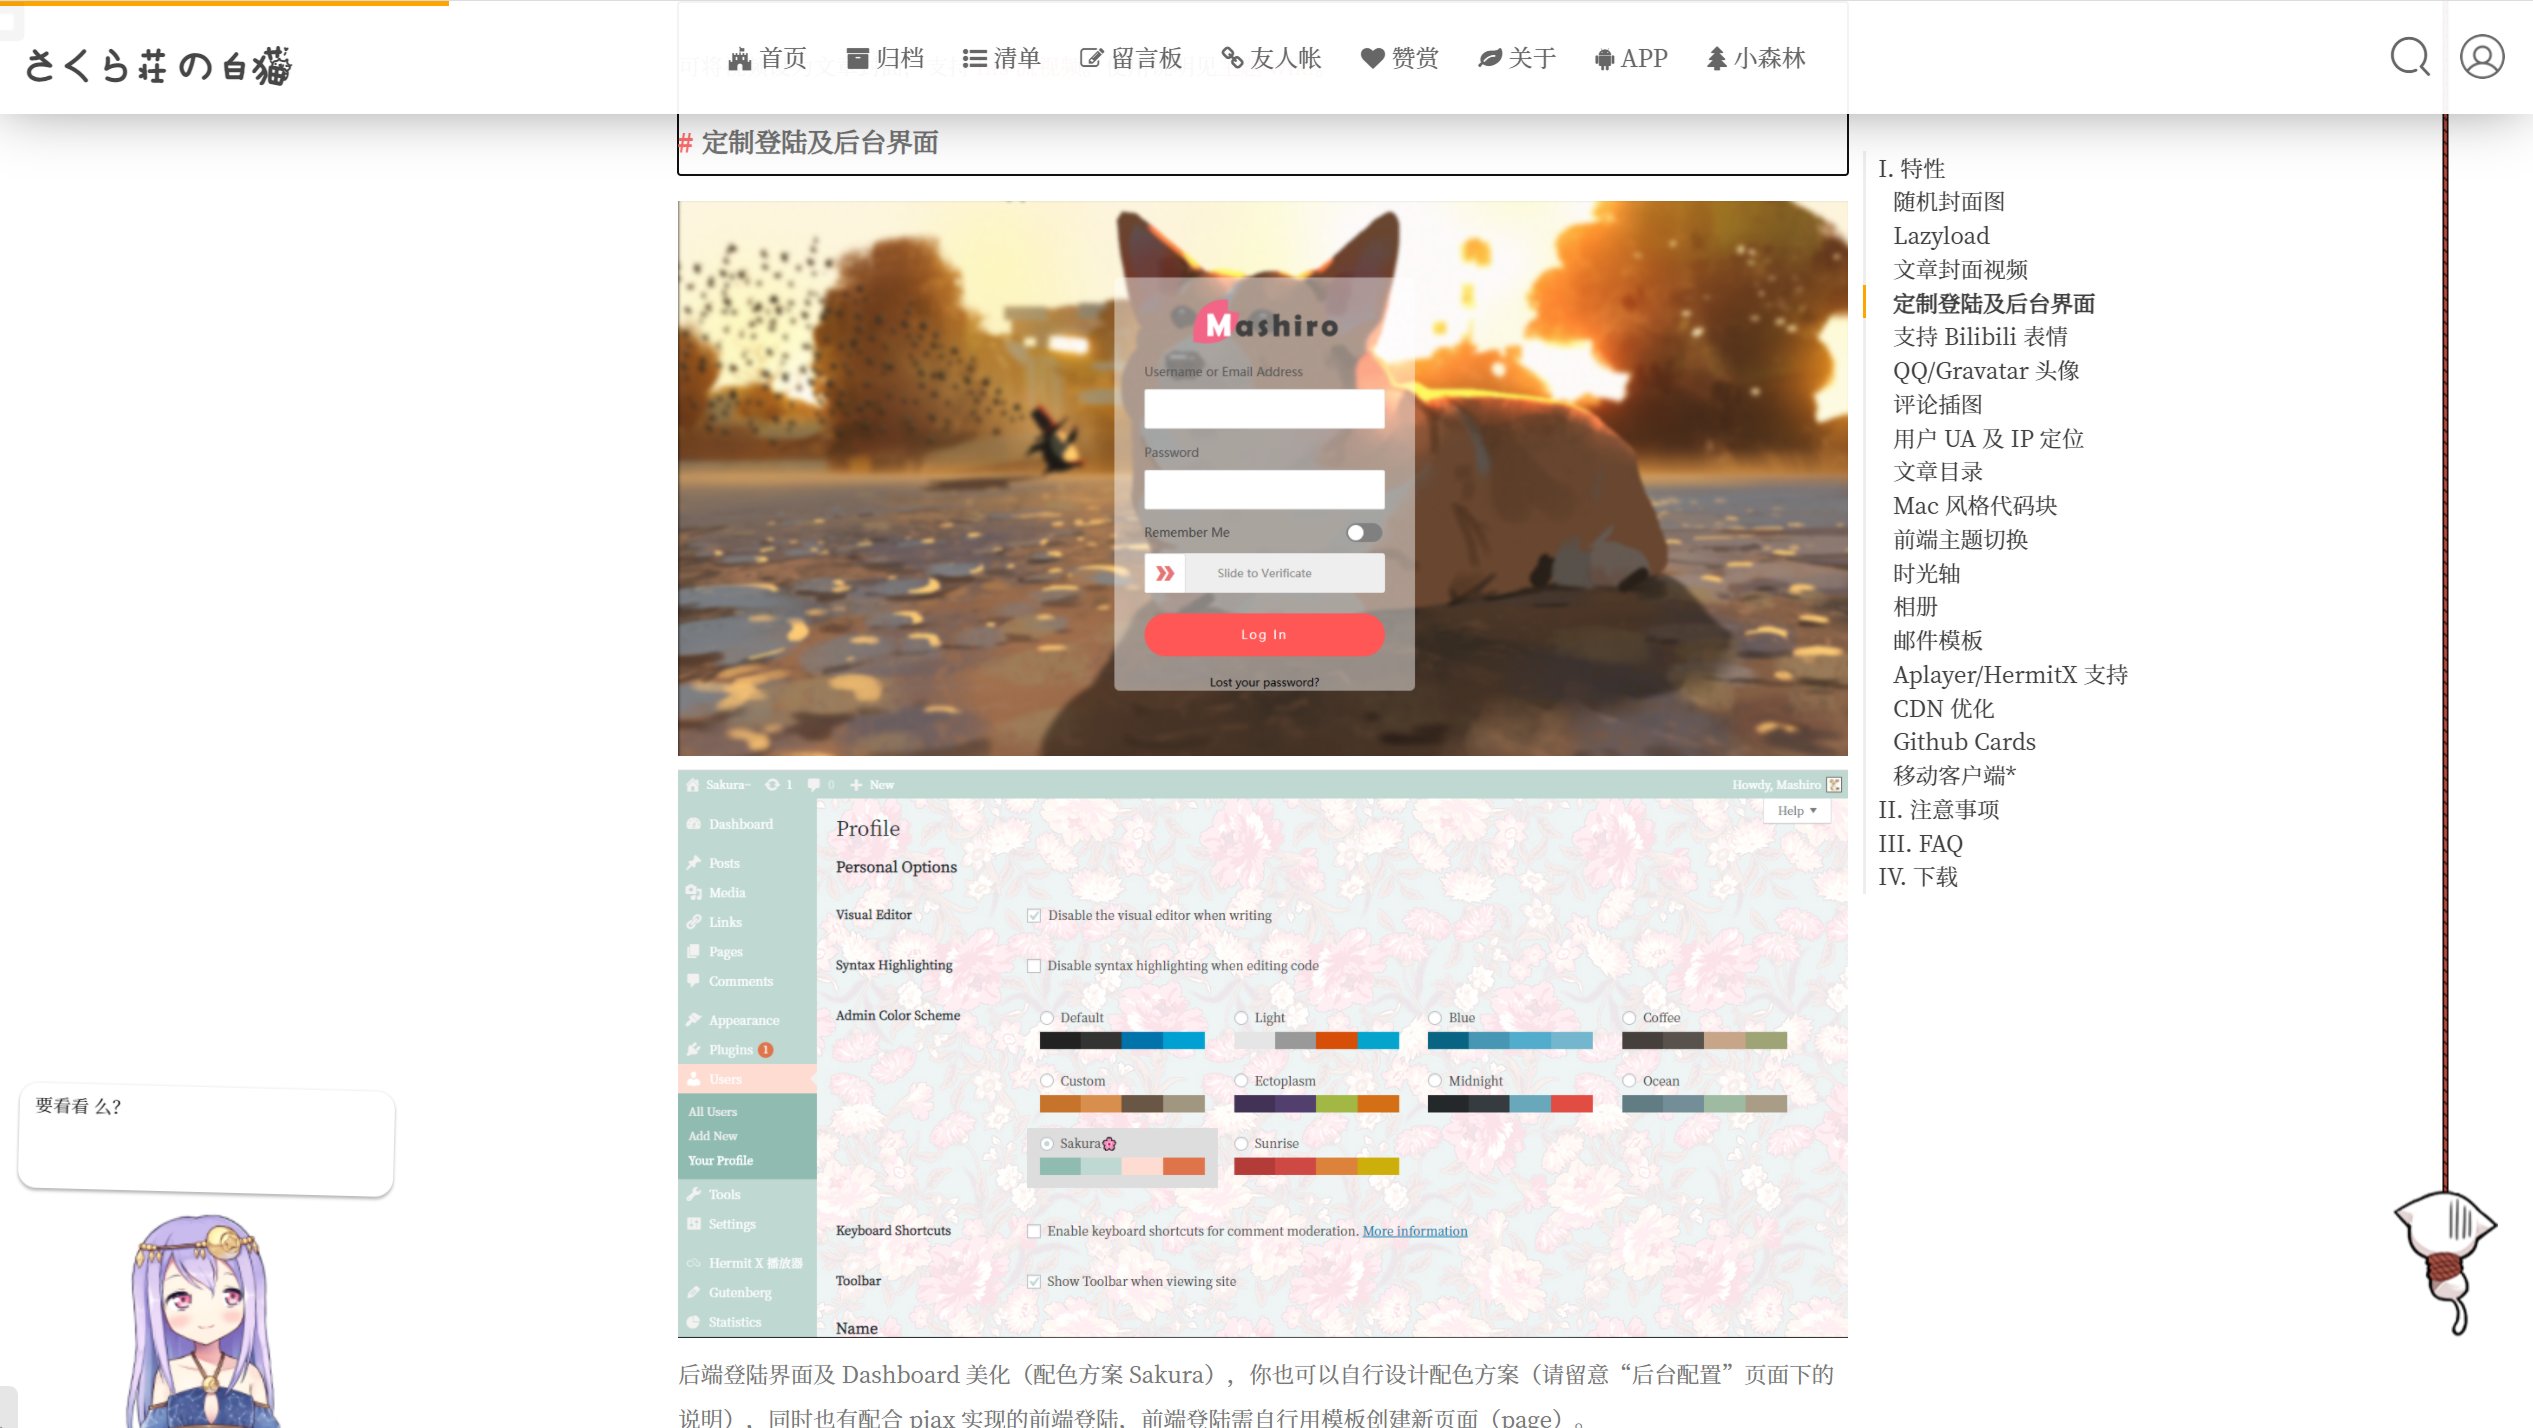Open the search with the magnifier icon

coord(2410,57)
